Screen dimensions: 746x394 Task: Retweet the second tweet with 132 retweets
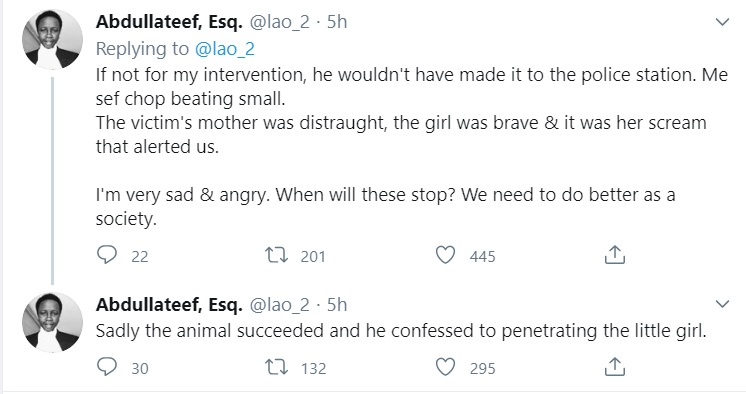pyautogui.click(x=276, y=367)
